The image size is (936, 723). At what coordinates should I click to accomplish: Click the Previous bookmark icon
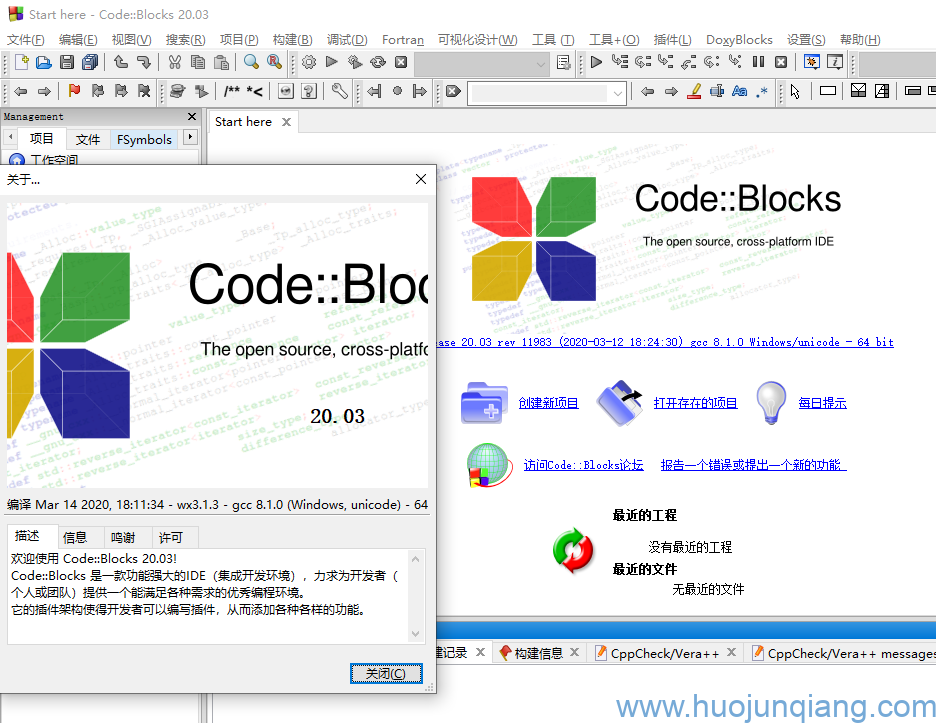[98, 91]
